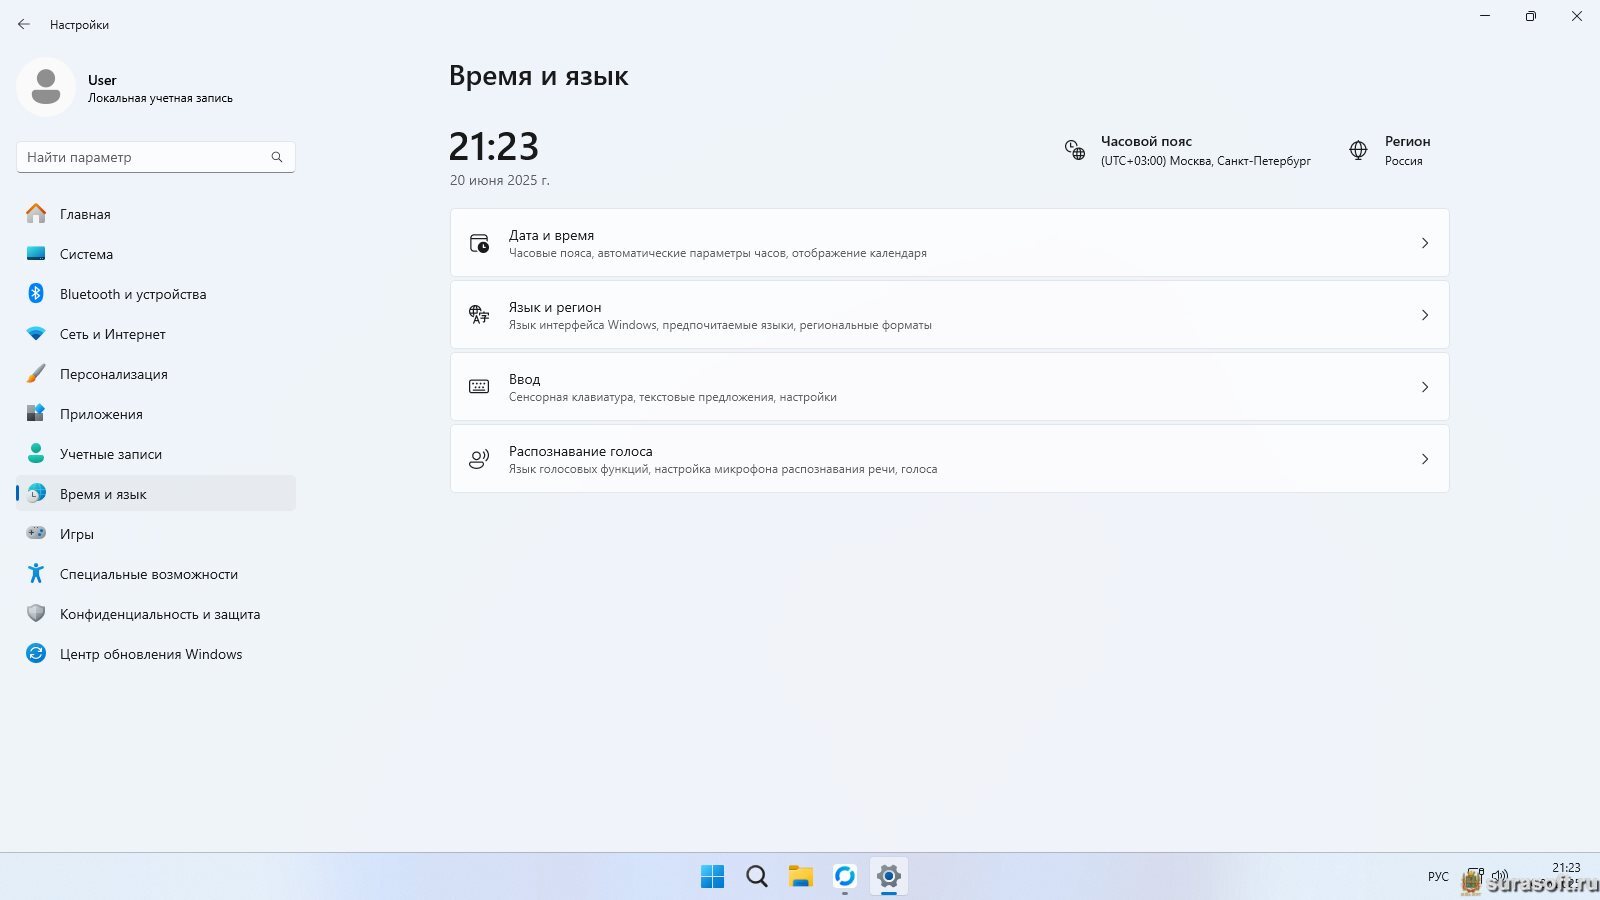Click the date 20 июня 2025 г.
Screen dimensions: 1600x900
(x=500, y=181)
